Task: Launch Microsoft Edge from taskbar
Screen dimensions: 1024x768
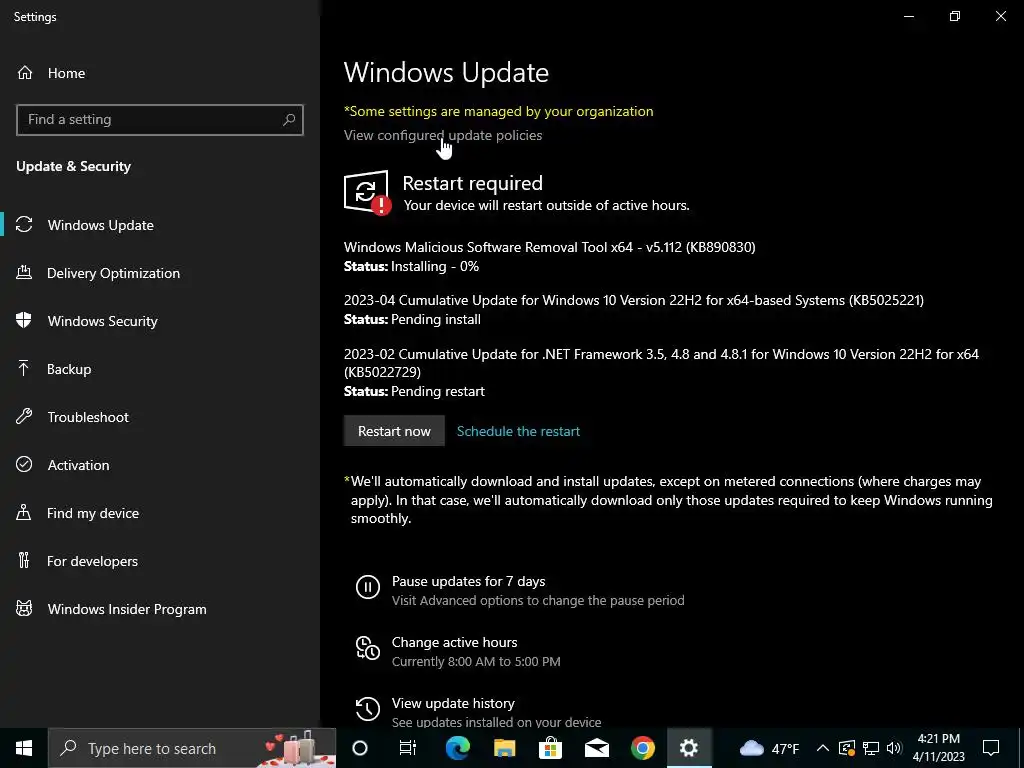Action: [x=457, y=748]
